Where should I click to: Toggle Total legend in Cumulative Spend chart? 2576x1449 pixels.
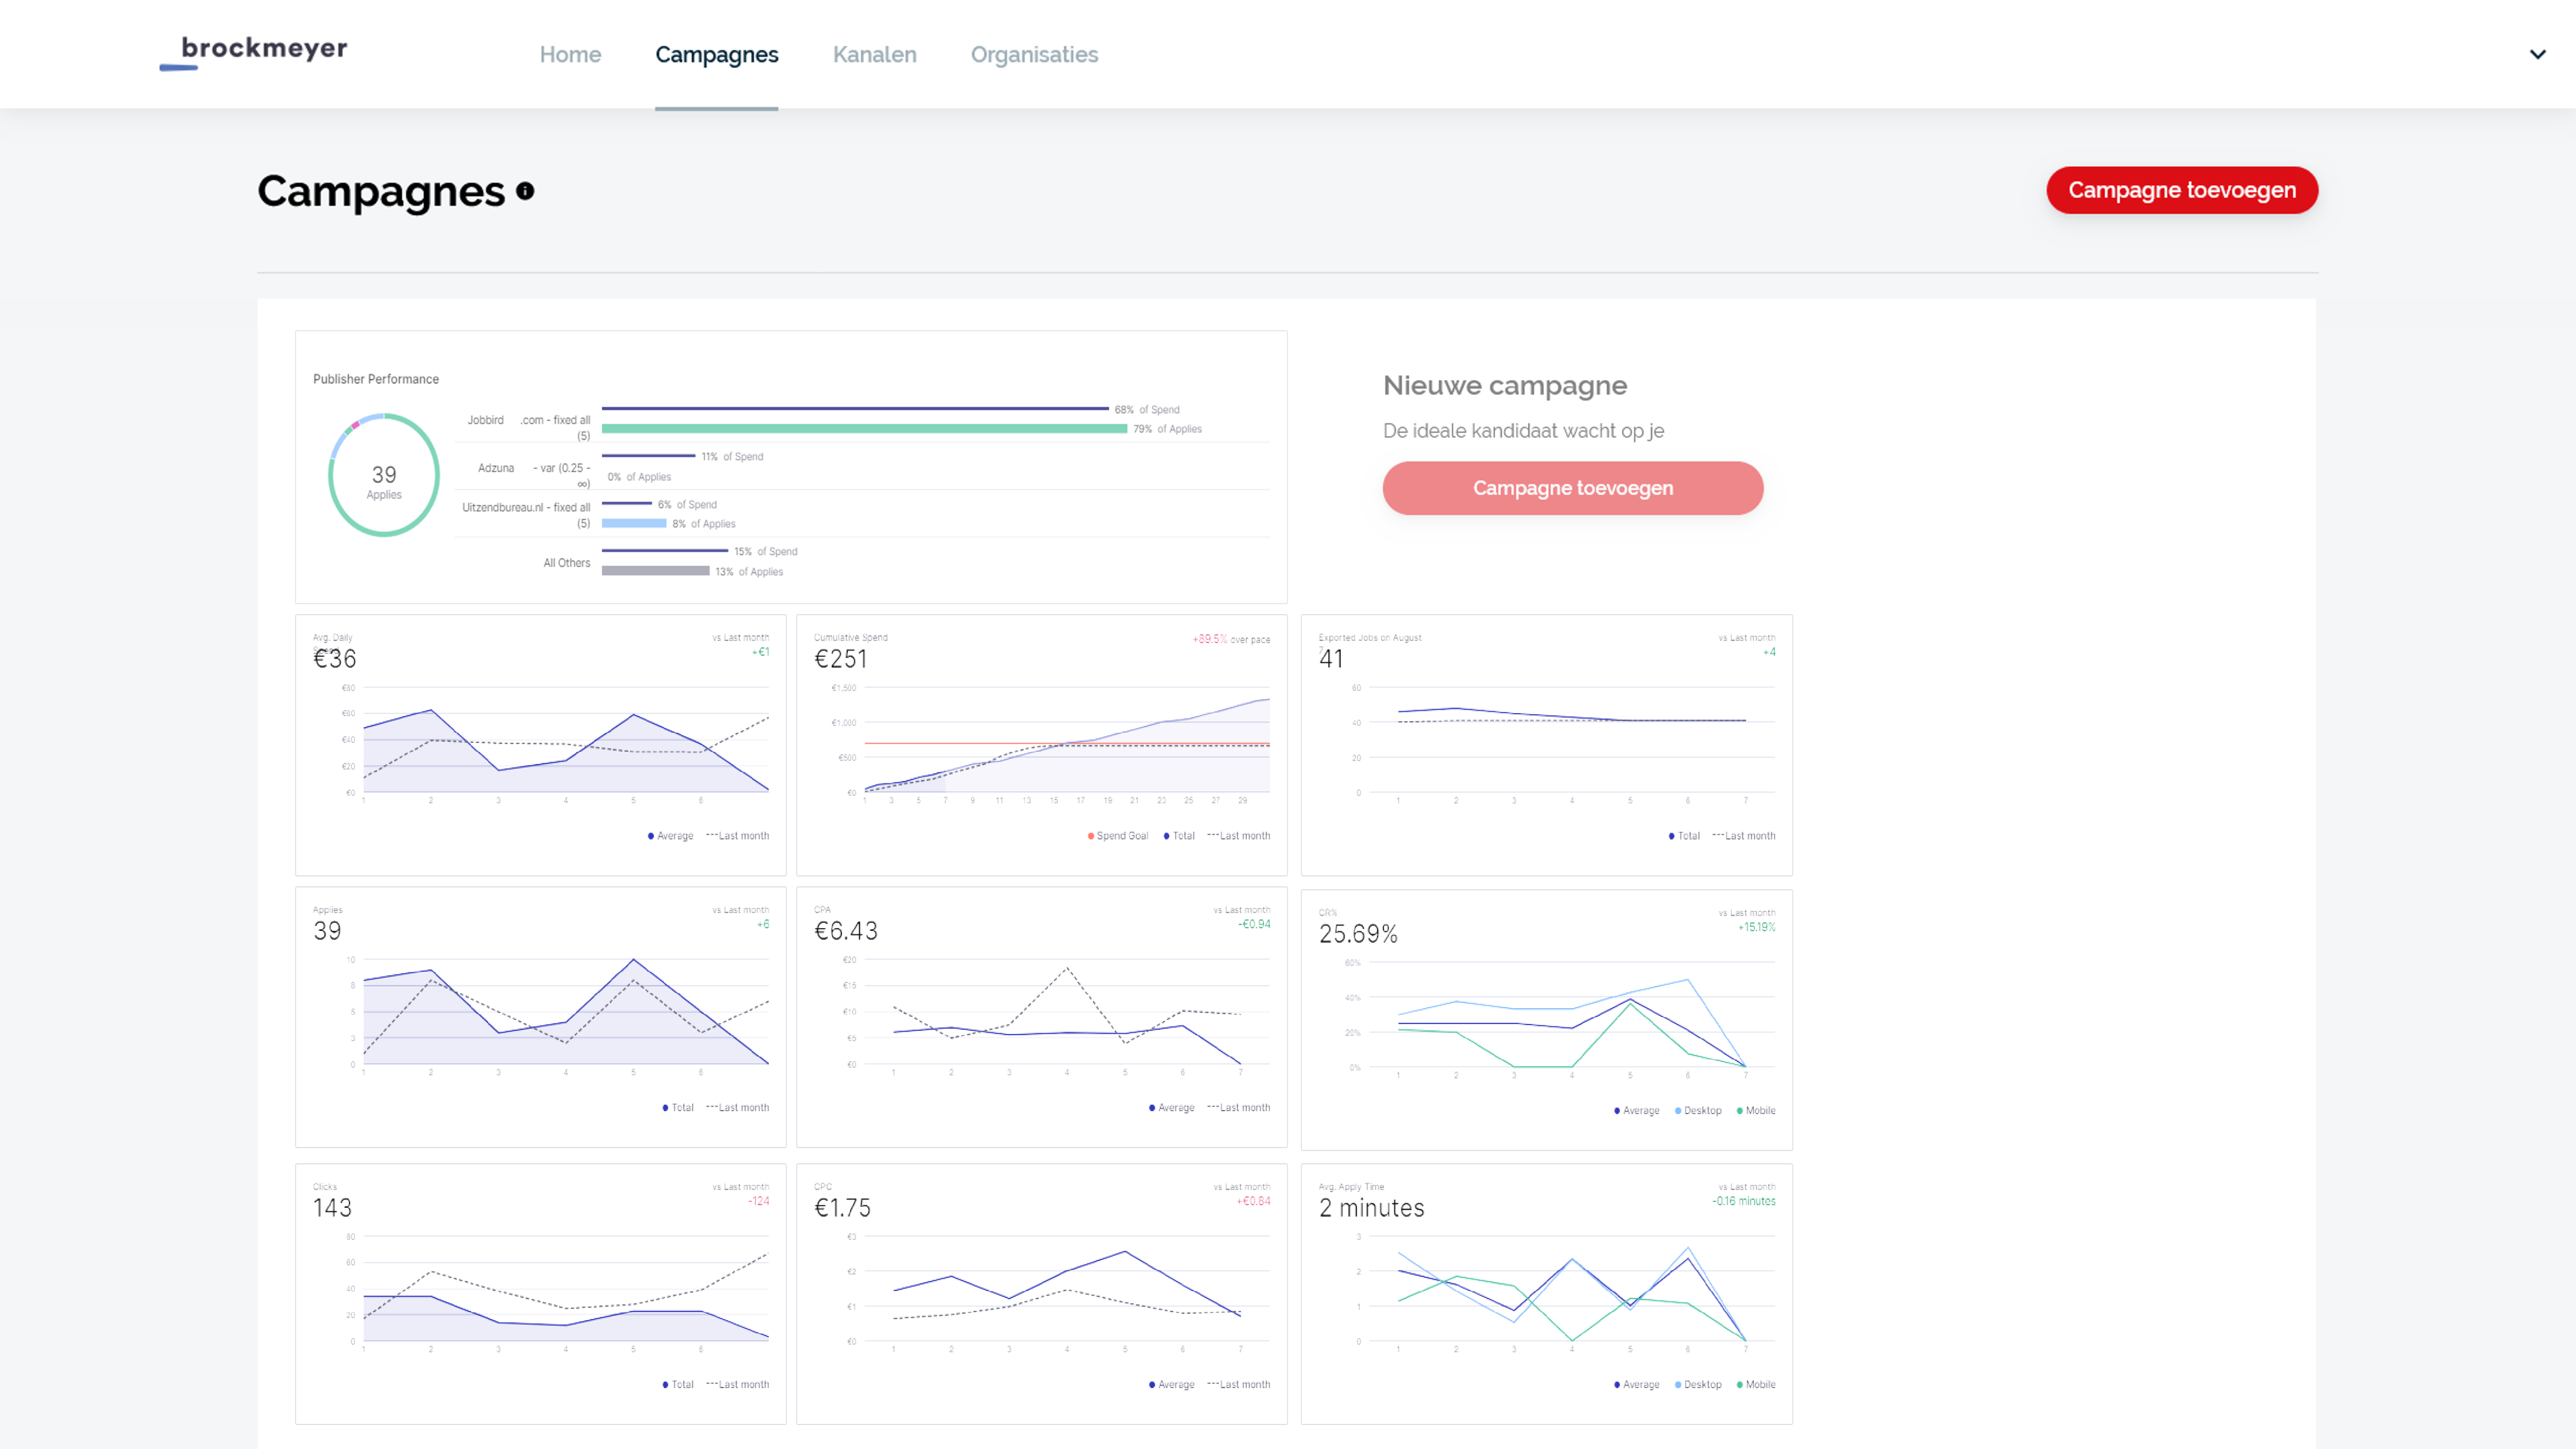(x=1179, y=836)
